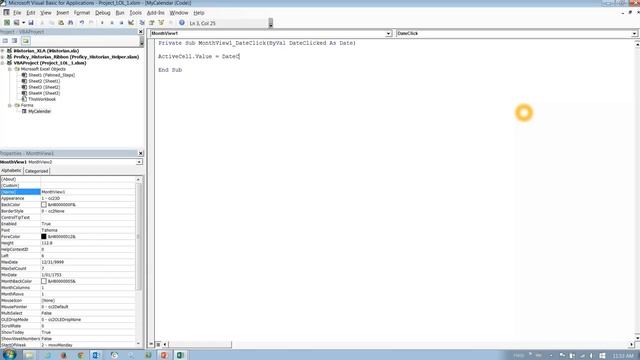Open the Properties object selector dropdown
640x360 pixels.
click(139, 162)
